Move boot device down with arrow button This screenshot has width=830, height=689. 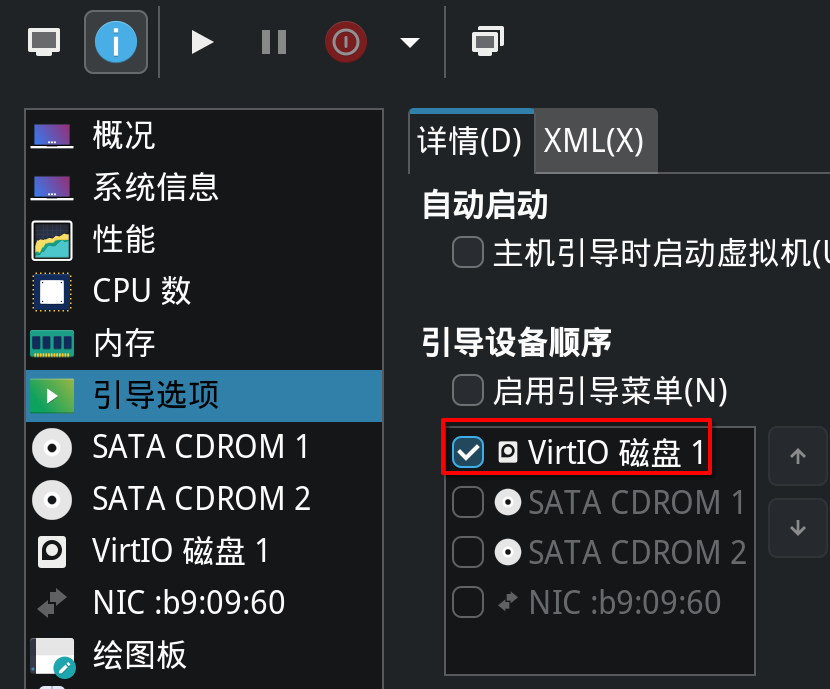pyautogui.click(x=797, y=528)
